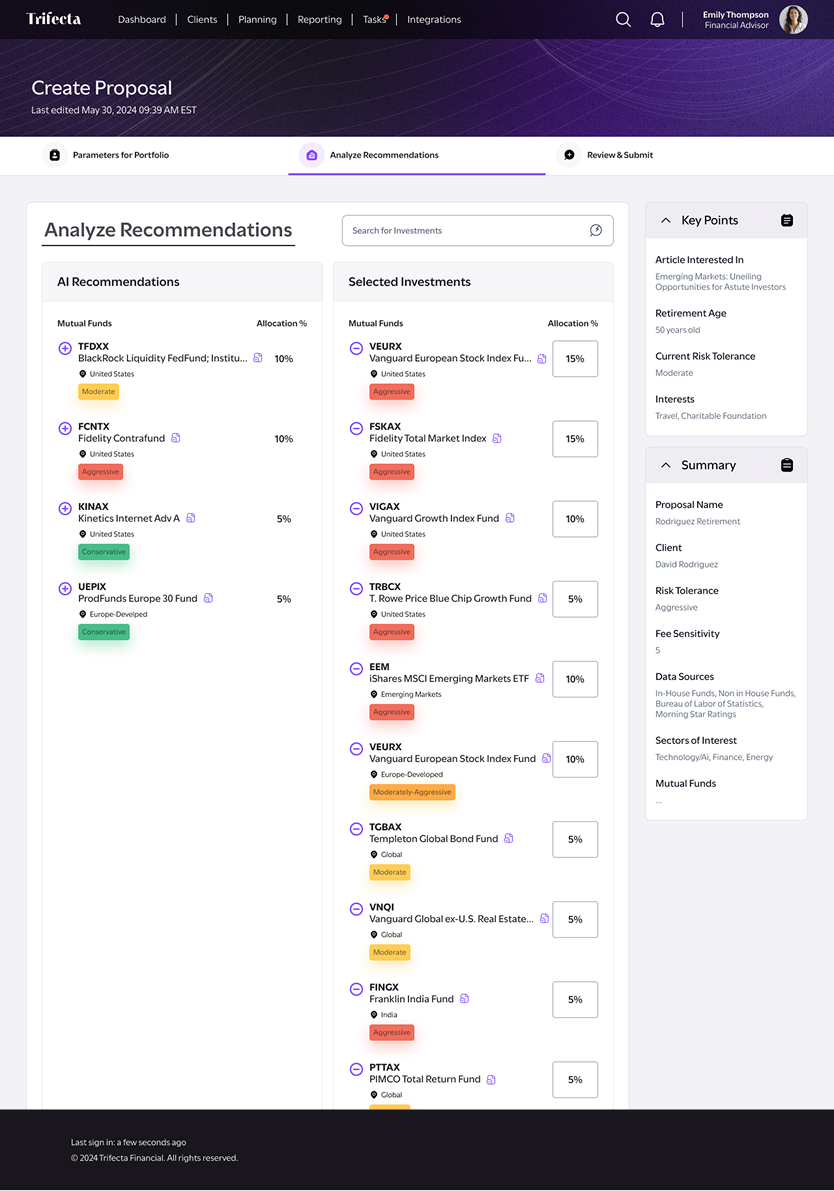This screenshot has height=1191, width=834.
Task: Open the notifications bell
Action: click(x=658, y=20)
